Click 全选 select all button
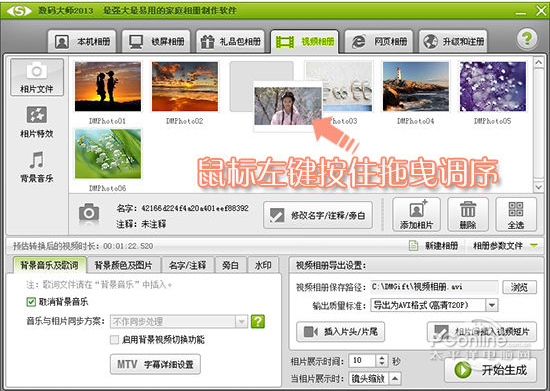 (x=516, y=214)
